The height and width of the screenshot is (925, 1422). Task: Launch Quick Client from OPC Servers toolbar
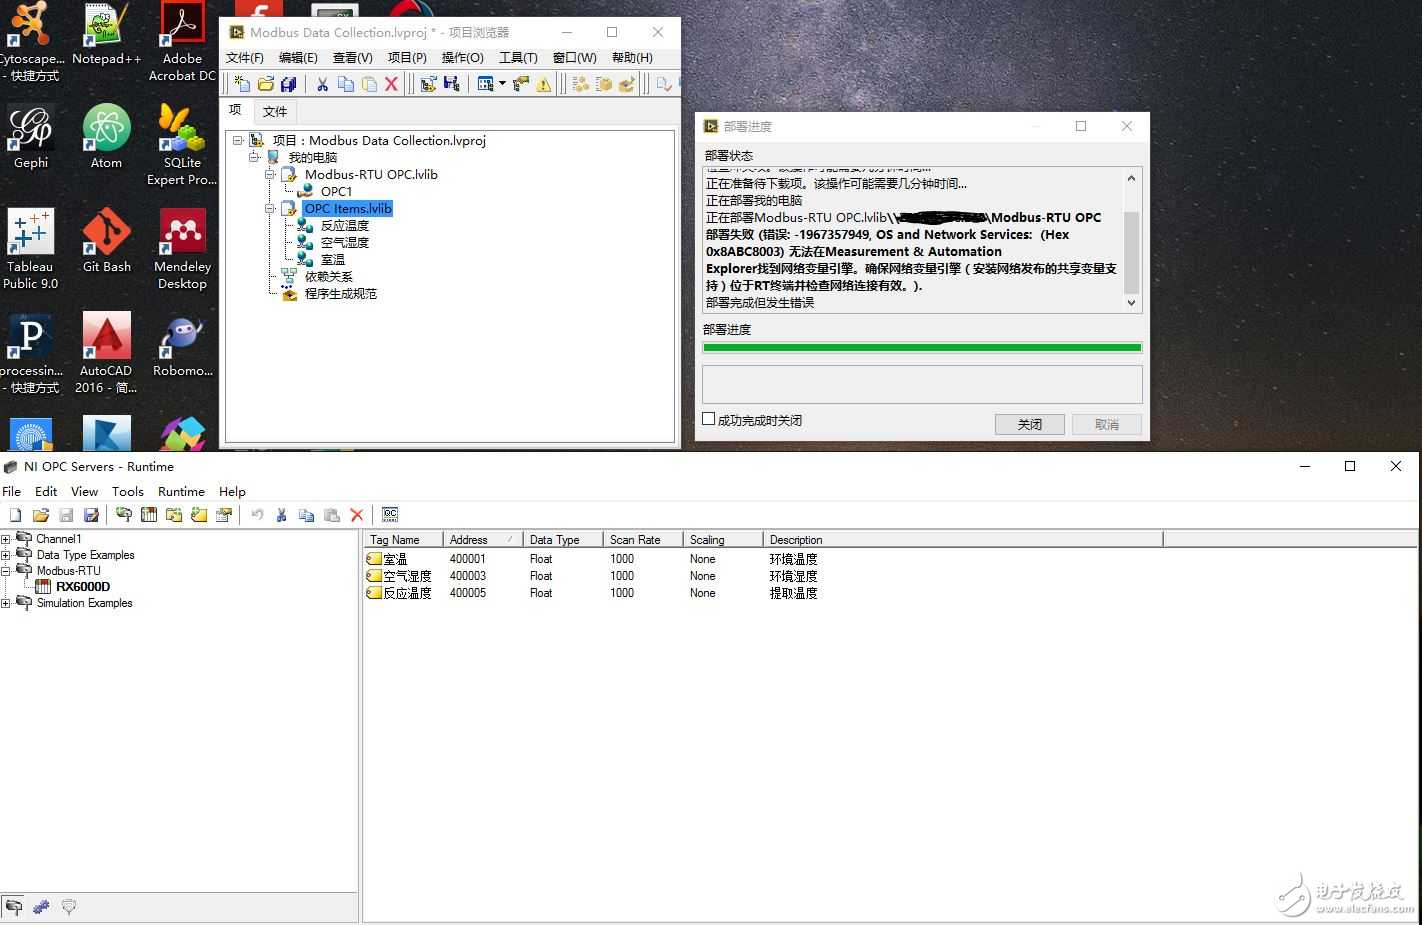390,515
